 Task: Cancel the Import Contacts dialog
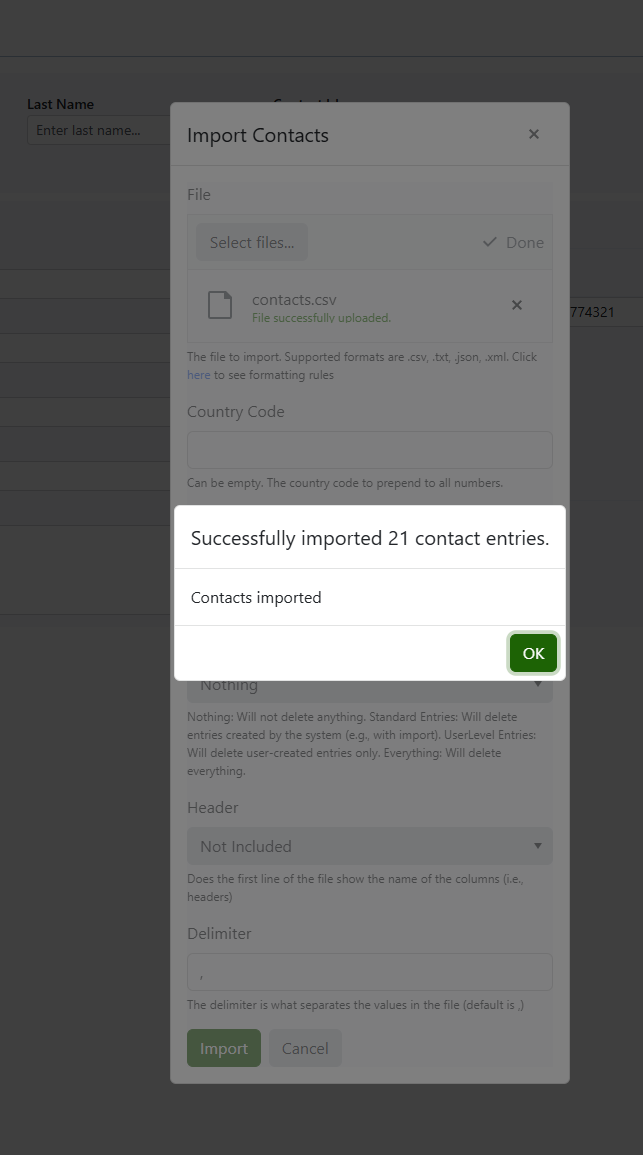[x=305, y=1048]
